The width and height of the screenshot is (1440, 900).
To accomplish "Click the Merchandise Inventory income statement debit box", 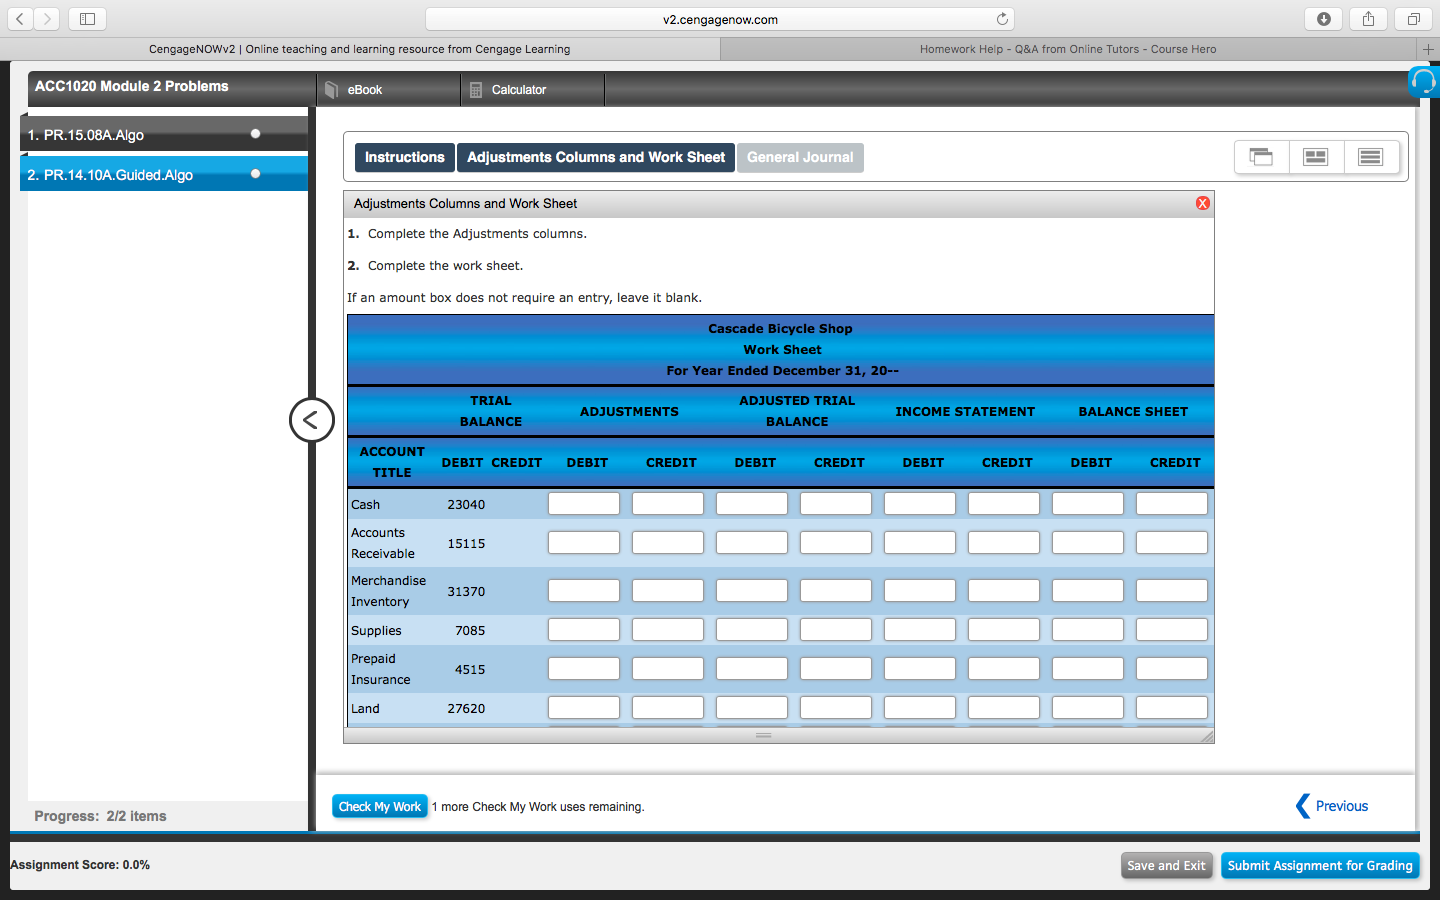I will (x=920, y=591).
